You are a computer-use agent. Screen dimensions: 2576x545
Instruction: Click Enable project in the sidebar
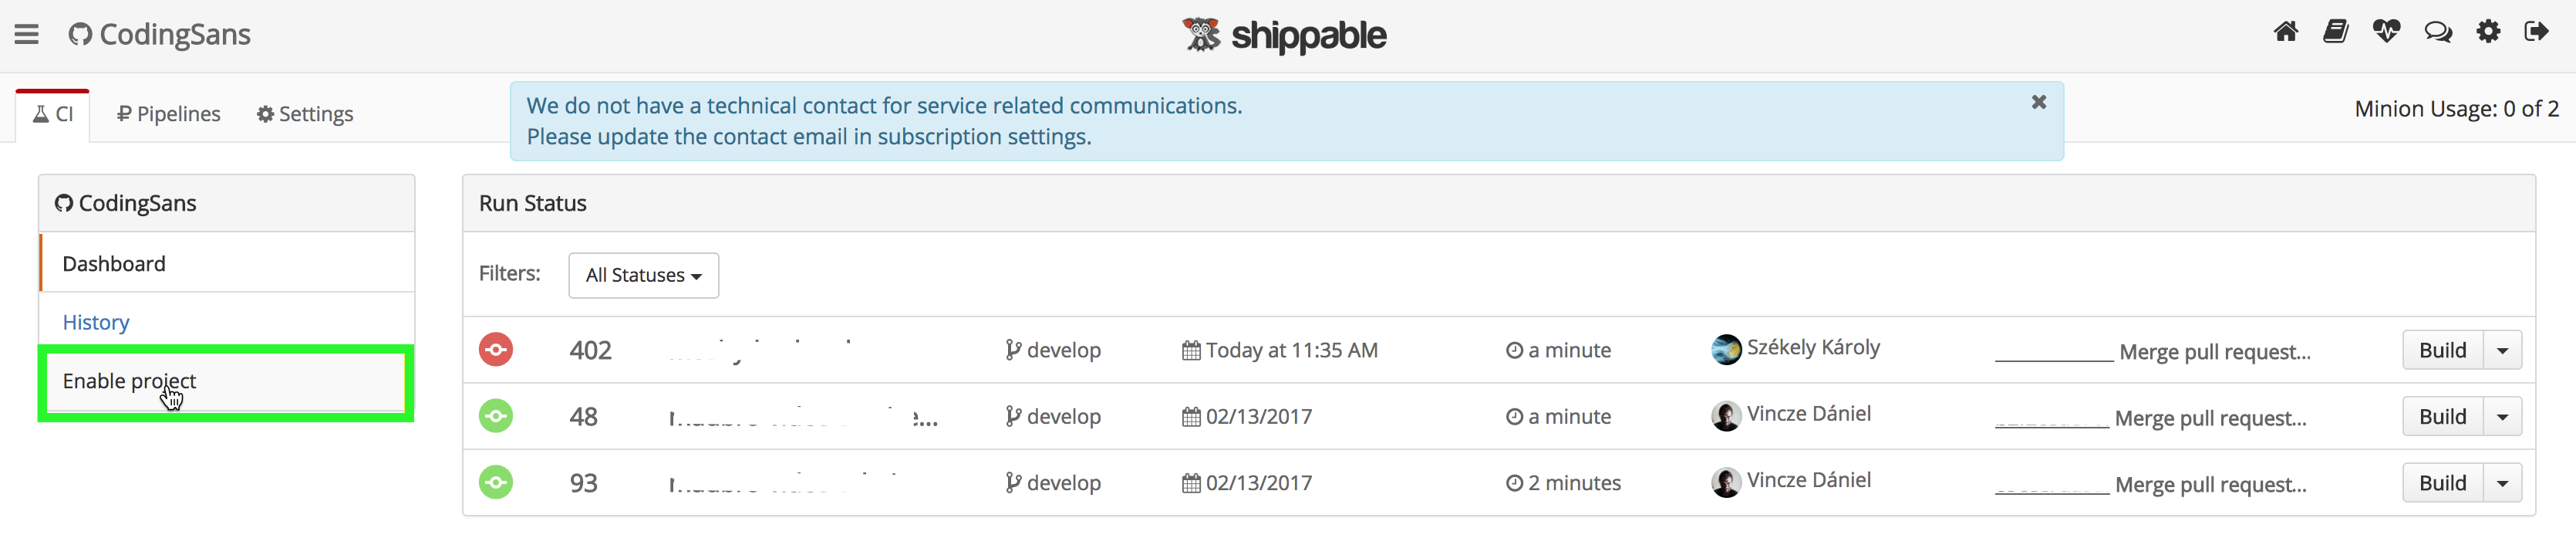pos(129,381)
